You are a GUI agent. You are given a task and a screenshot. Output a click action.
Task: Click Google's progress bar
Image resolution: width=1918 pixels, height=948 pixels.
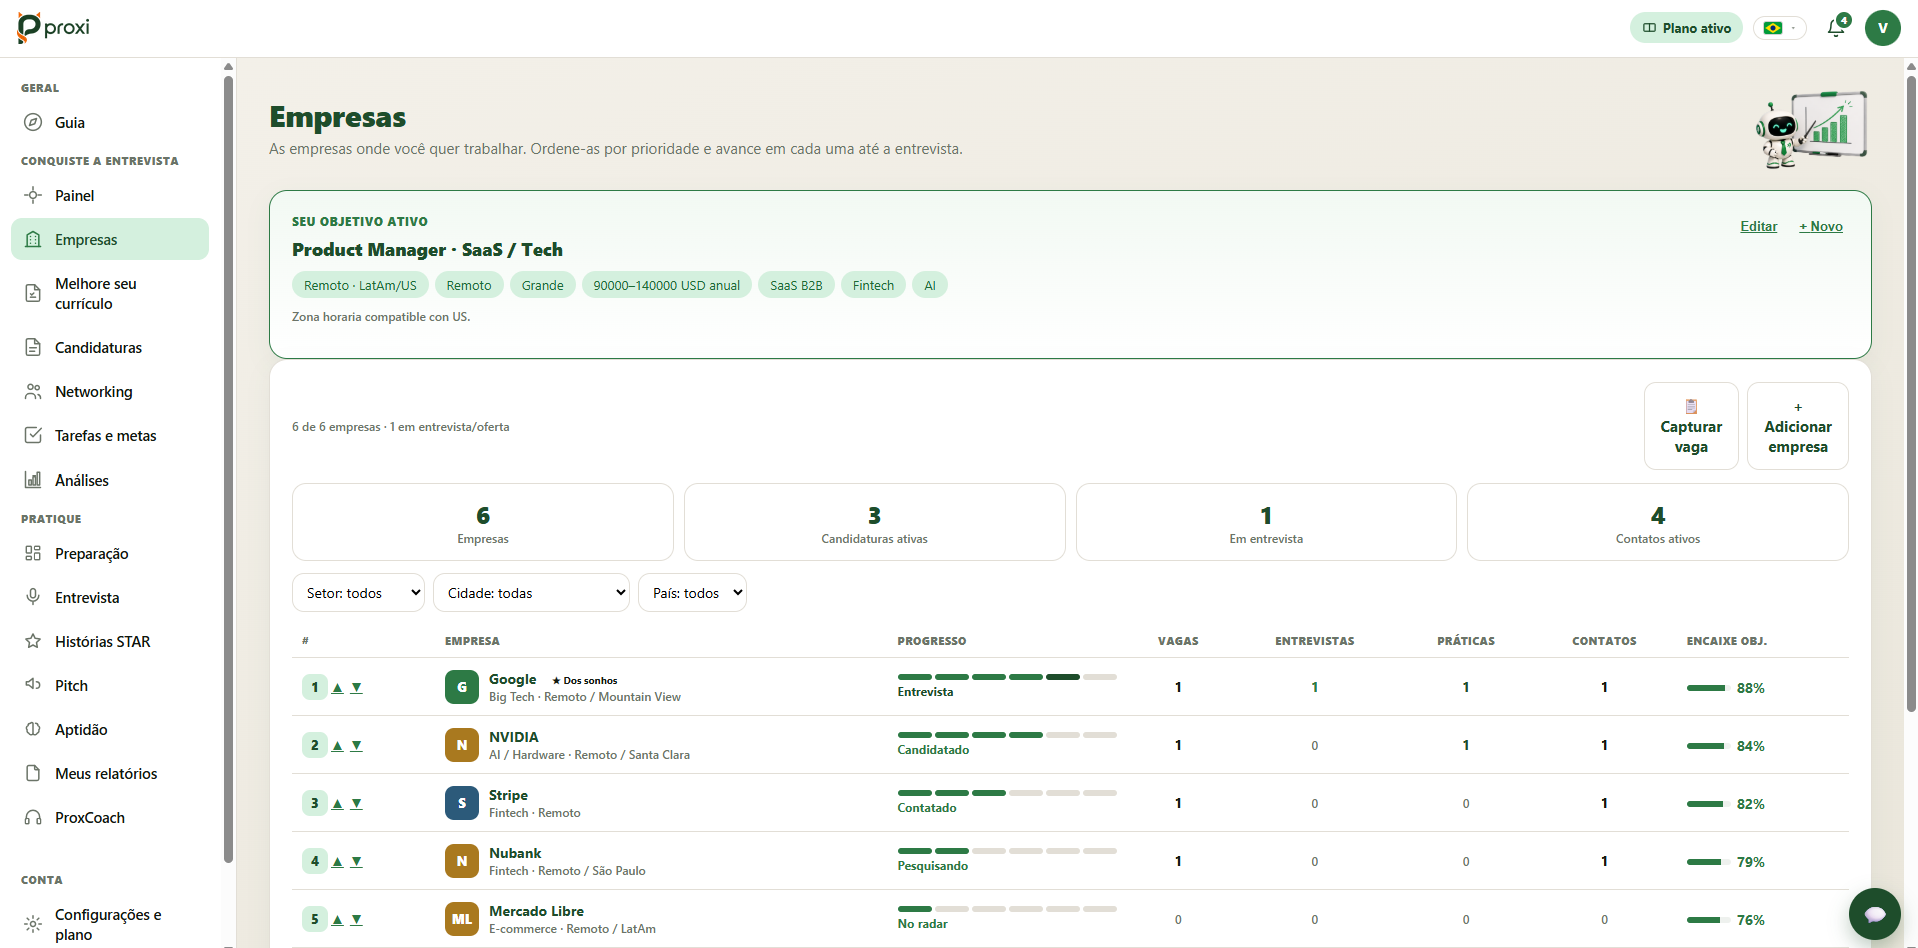click(1007, 677)
